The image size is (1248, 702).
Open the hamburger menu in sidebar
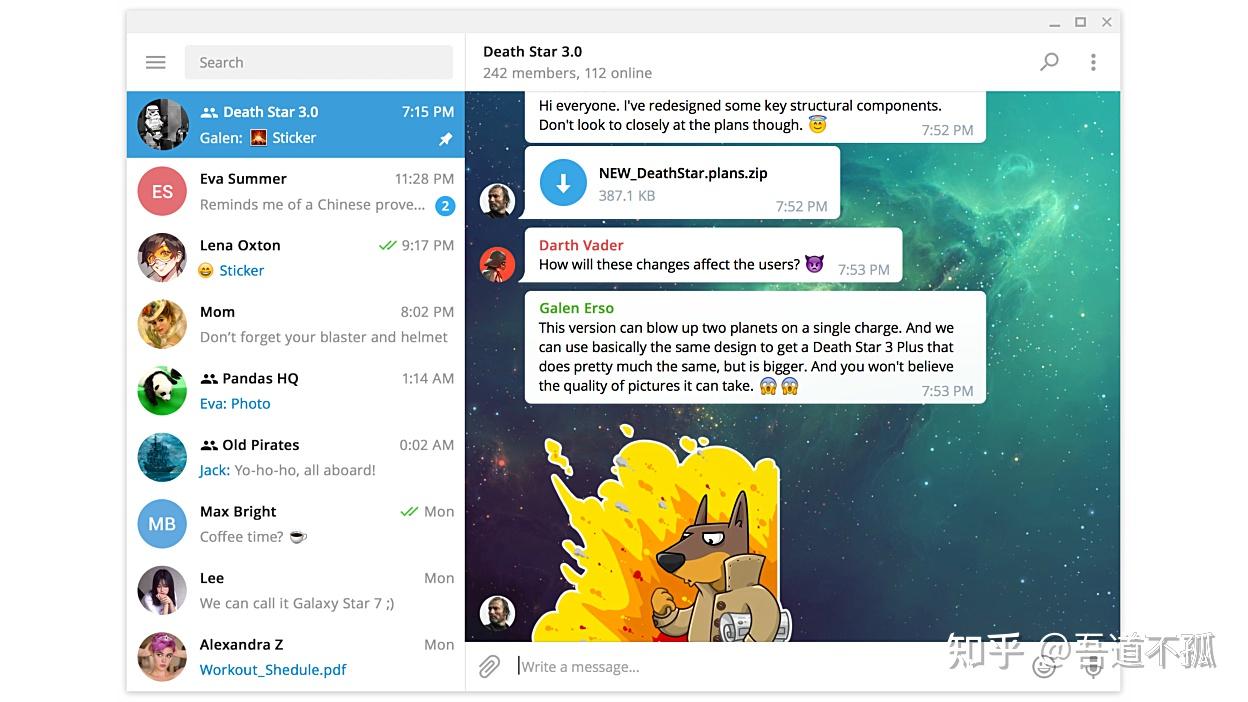coord(155,62)
